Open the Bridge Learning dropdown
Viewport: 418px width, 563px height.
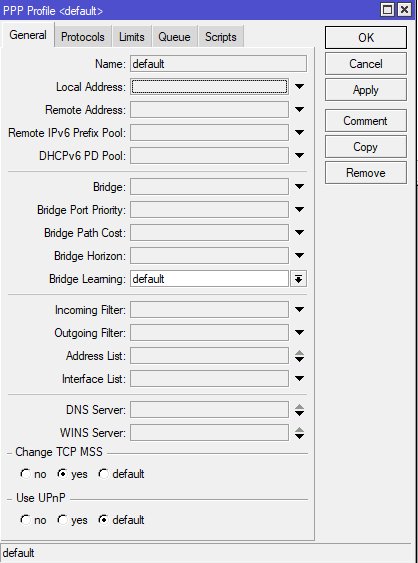pos(298,279)
